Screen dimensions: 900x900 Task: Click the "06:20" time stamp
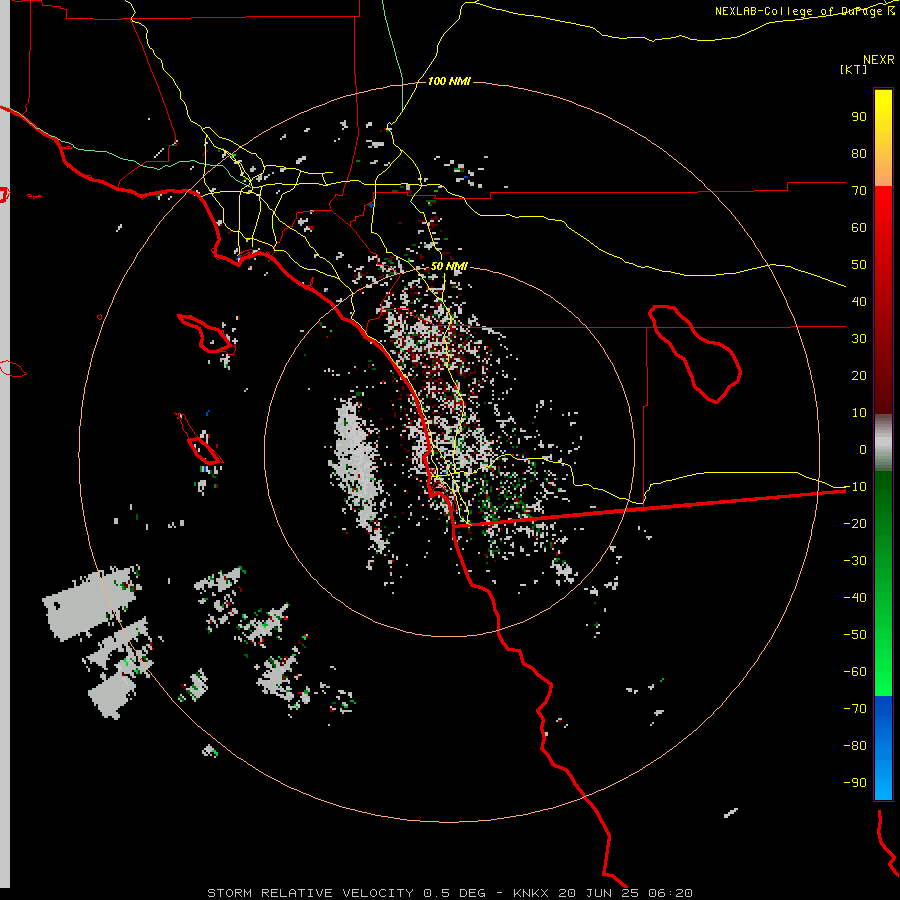(670, 893)
